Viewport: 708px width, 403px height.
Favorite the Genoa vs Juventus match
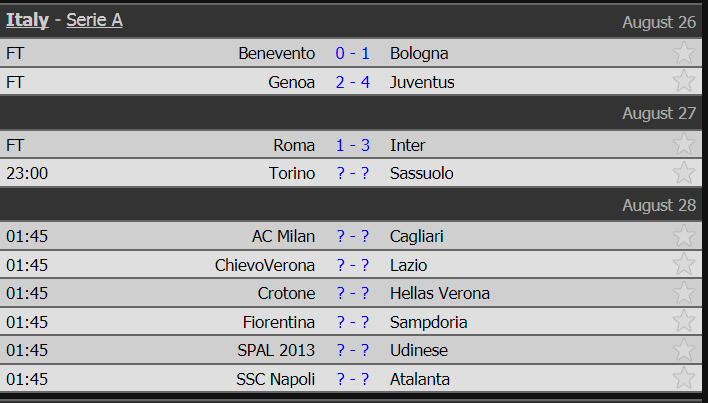(684, 81)
